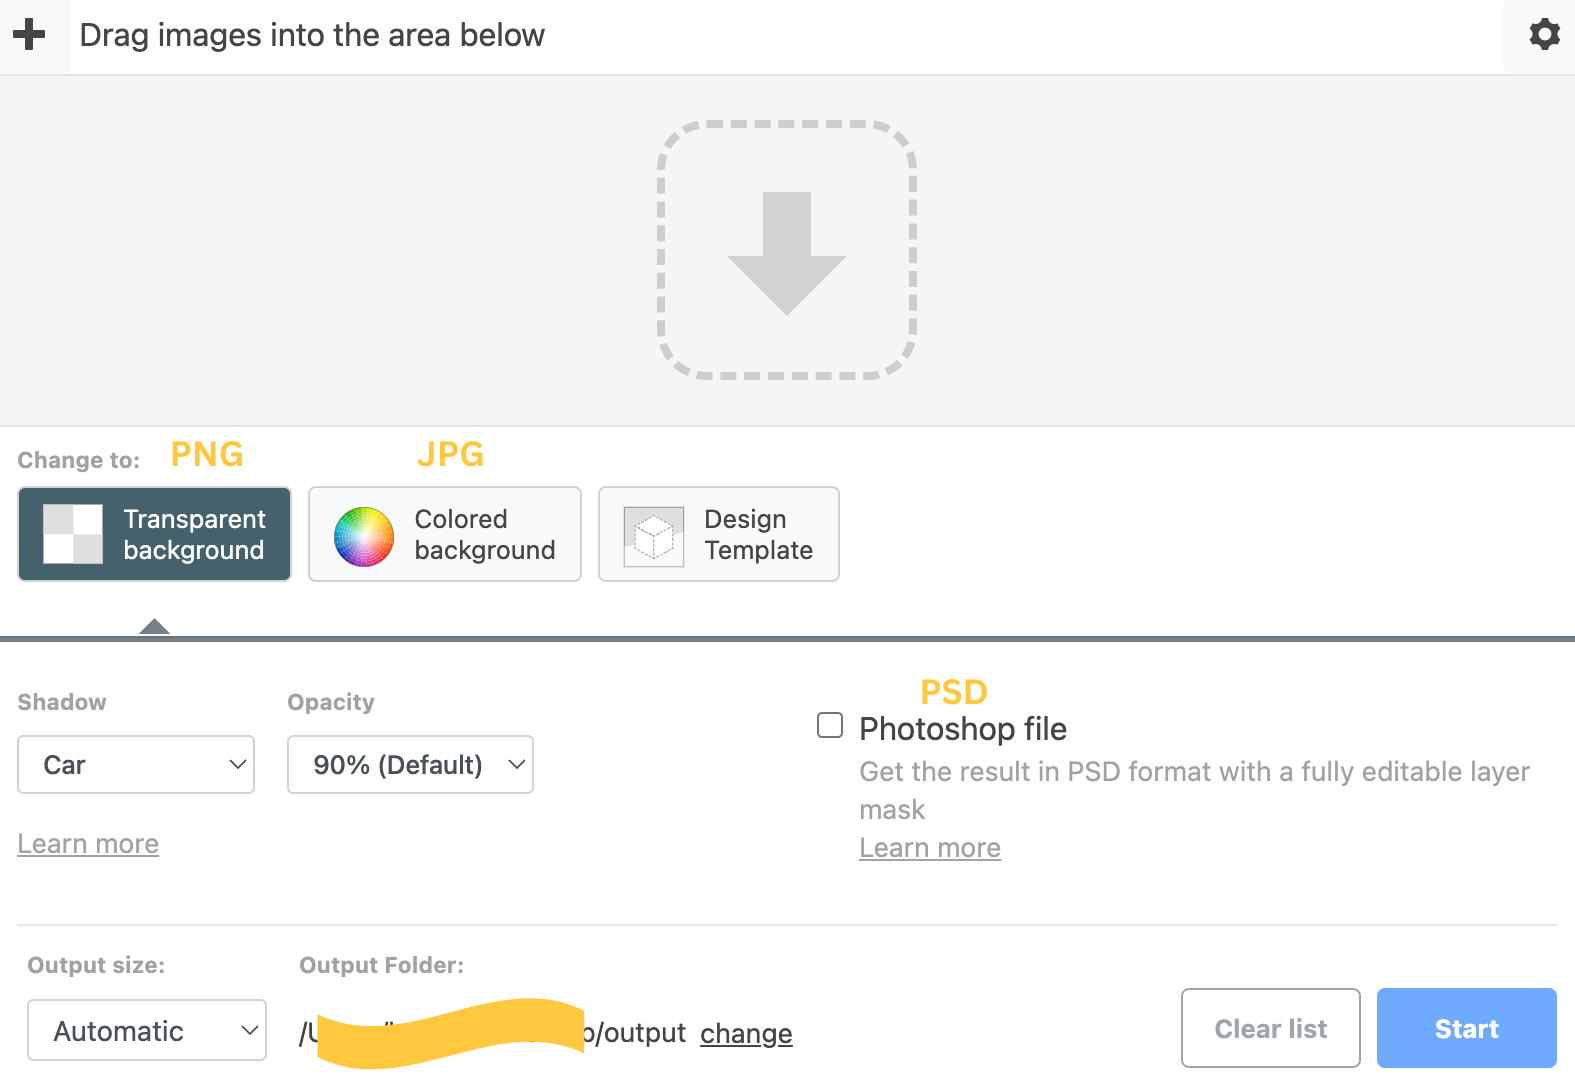Open the Shadow dropdown set to Car
Viewport: 1575px width, 1082px height.
pyautogui.click(x=136, y=765)
